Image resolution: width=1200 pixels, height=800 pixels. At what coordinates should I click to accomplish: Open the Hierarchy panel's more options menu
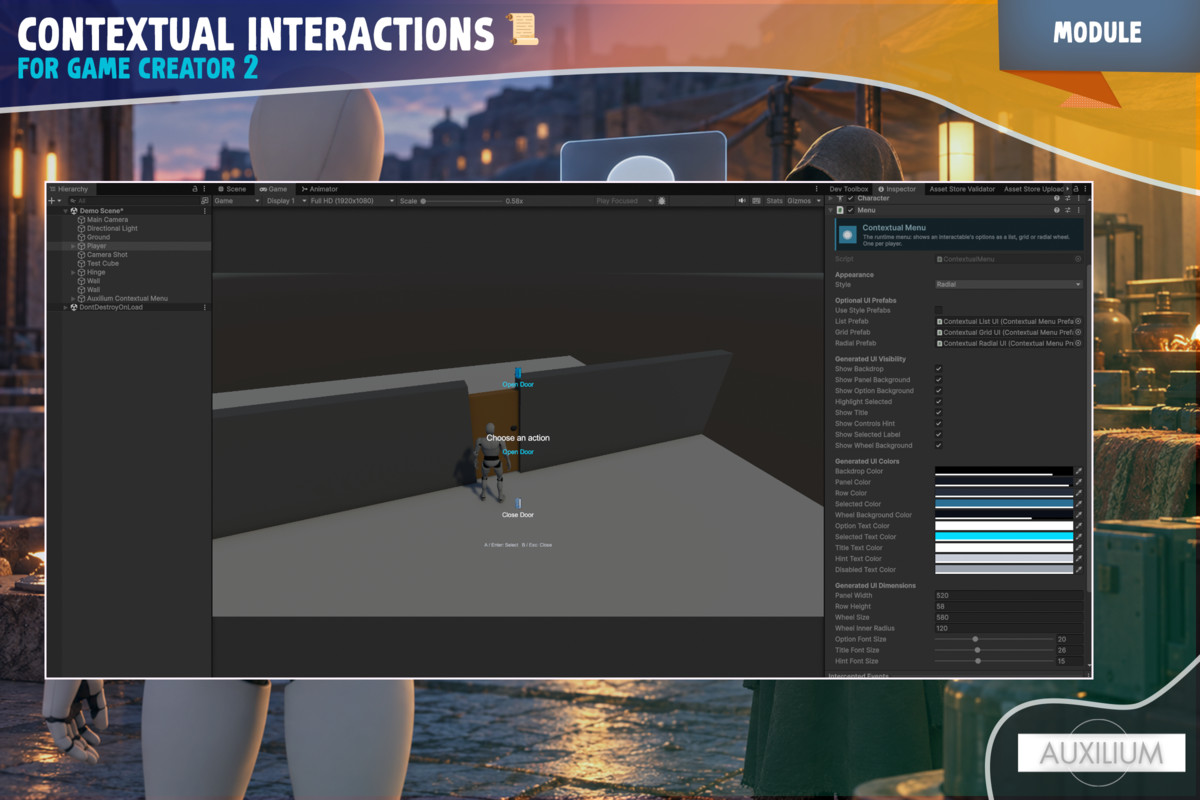[x=205, y=189]
